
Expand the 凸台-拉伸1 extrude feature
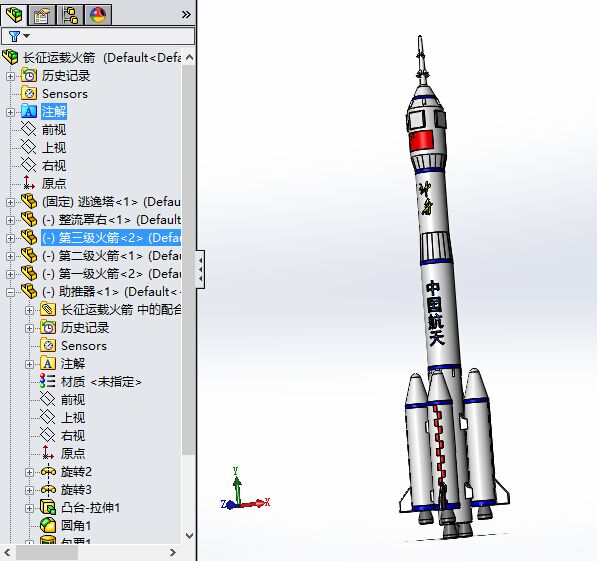[x=29, y=508]
